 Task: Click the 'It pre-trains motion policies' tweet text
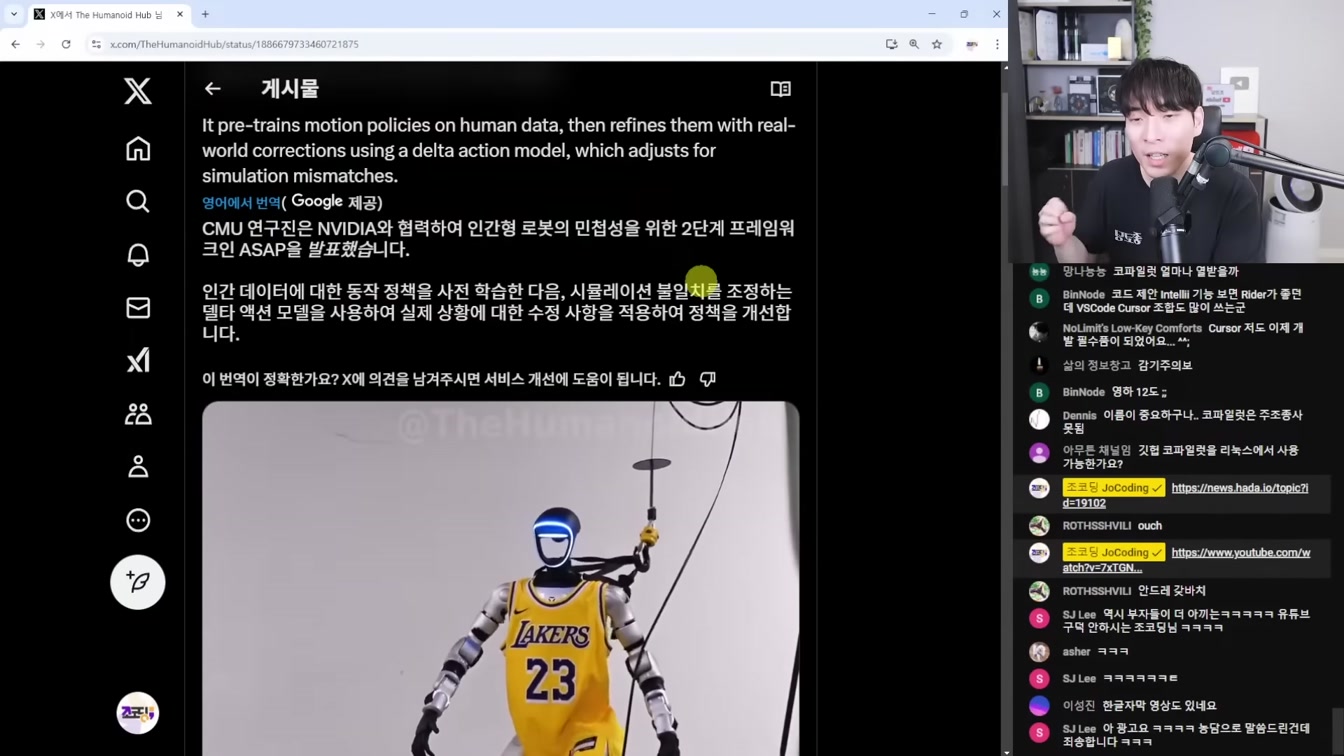pyautogui.click(x=499, y=150)
